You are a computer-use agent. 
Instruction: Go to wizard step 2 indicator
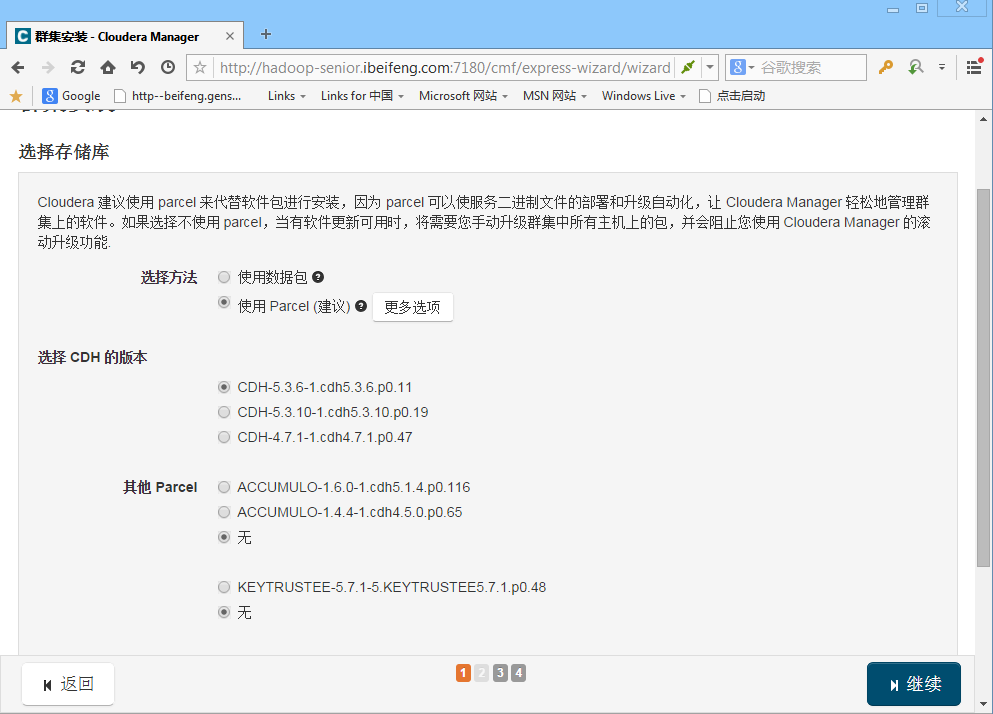coord(481,673)
